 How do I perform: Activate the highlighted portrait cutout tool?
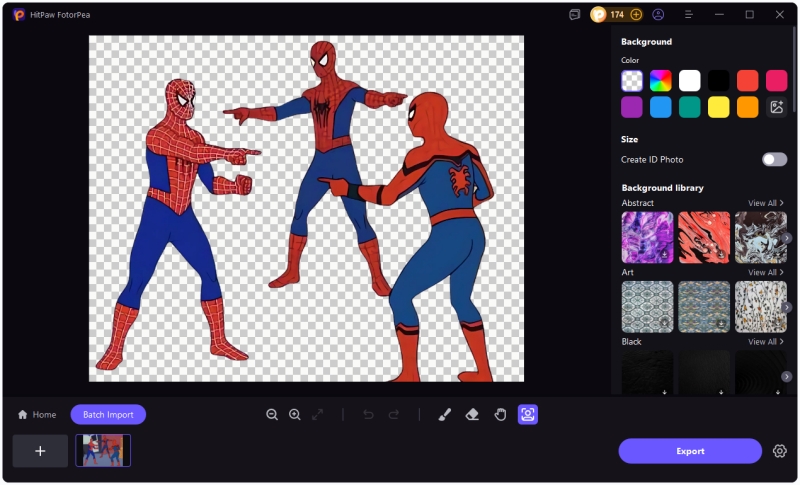click(x=528, y=415)
